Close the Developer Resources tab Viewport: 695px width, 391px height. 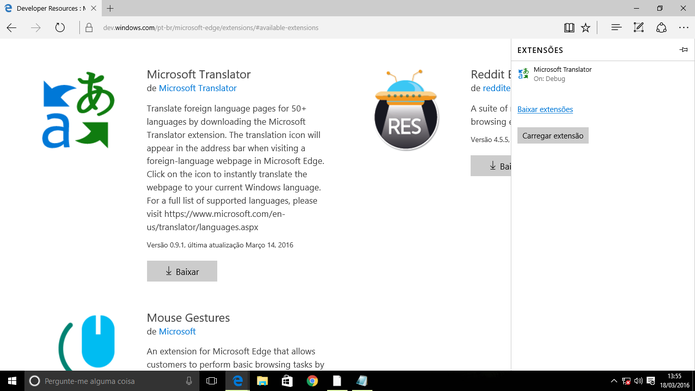[94, 8]
